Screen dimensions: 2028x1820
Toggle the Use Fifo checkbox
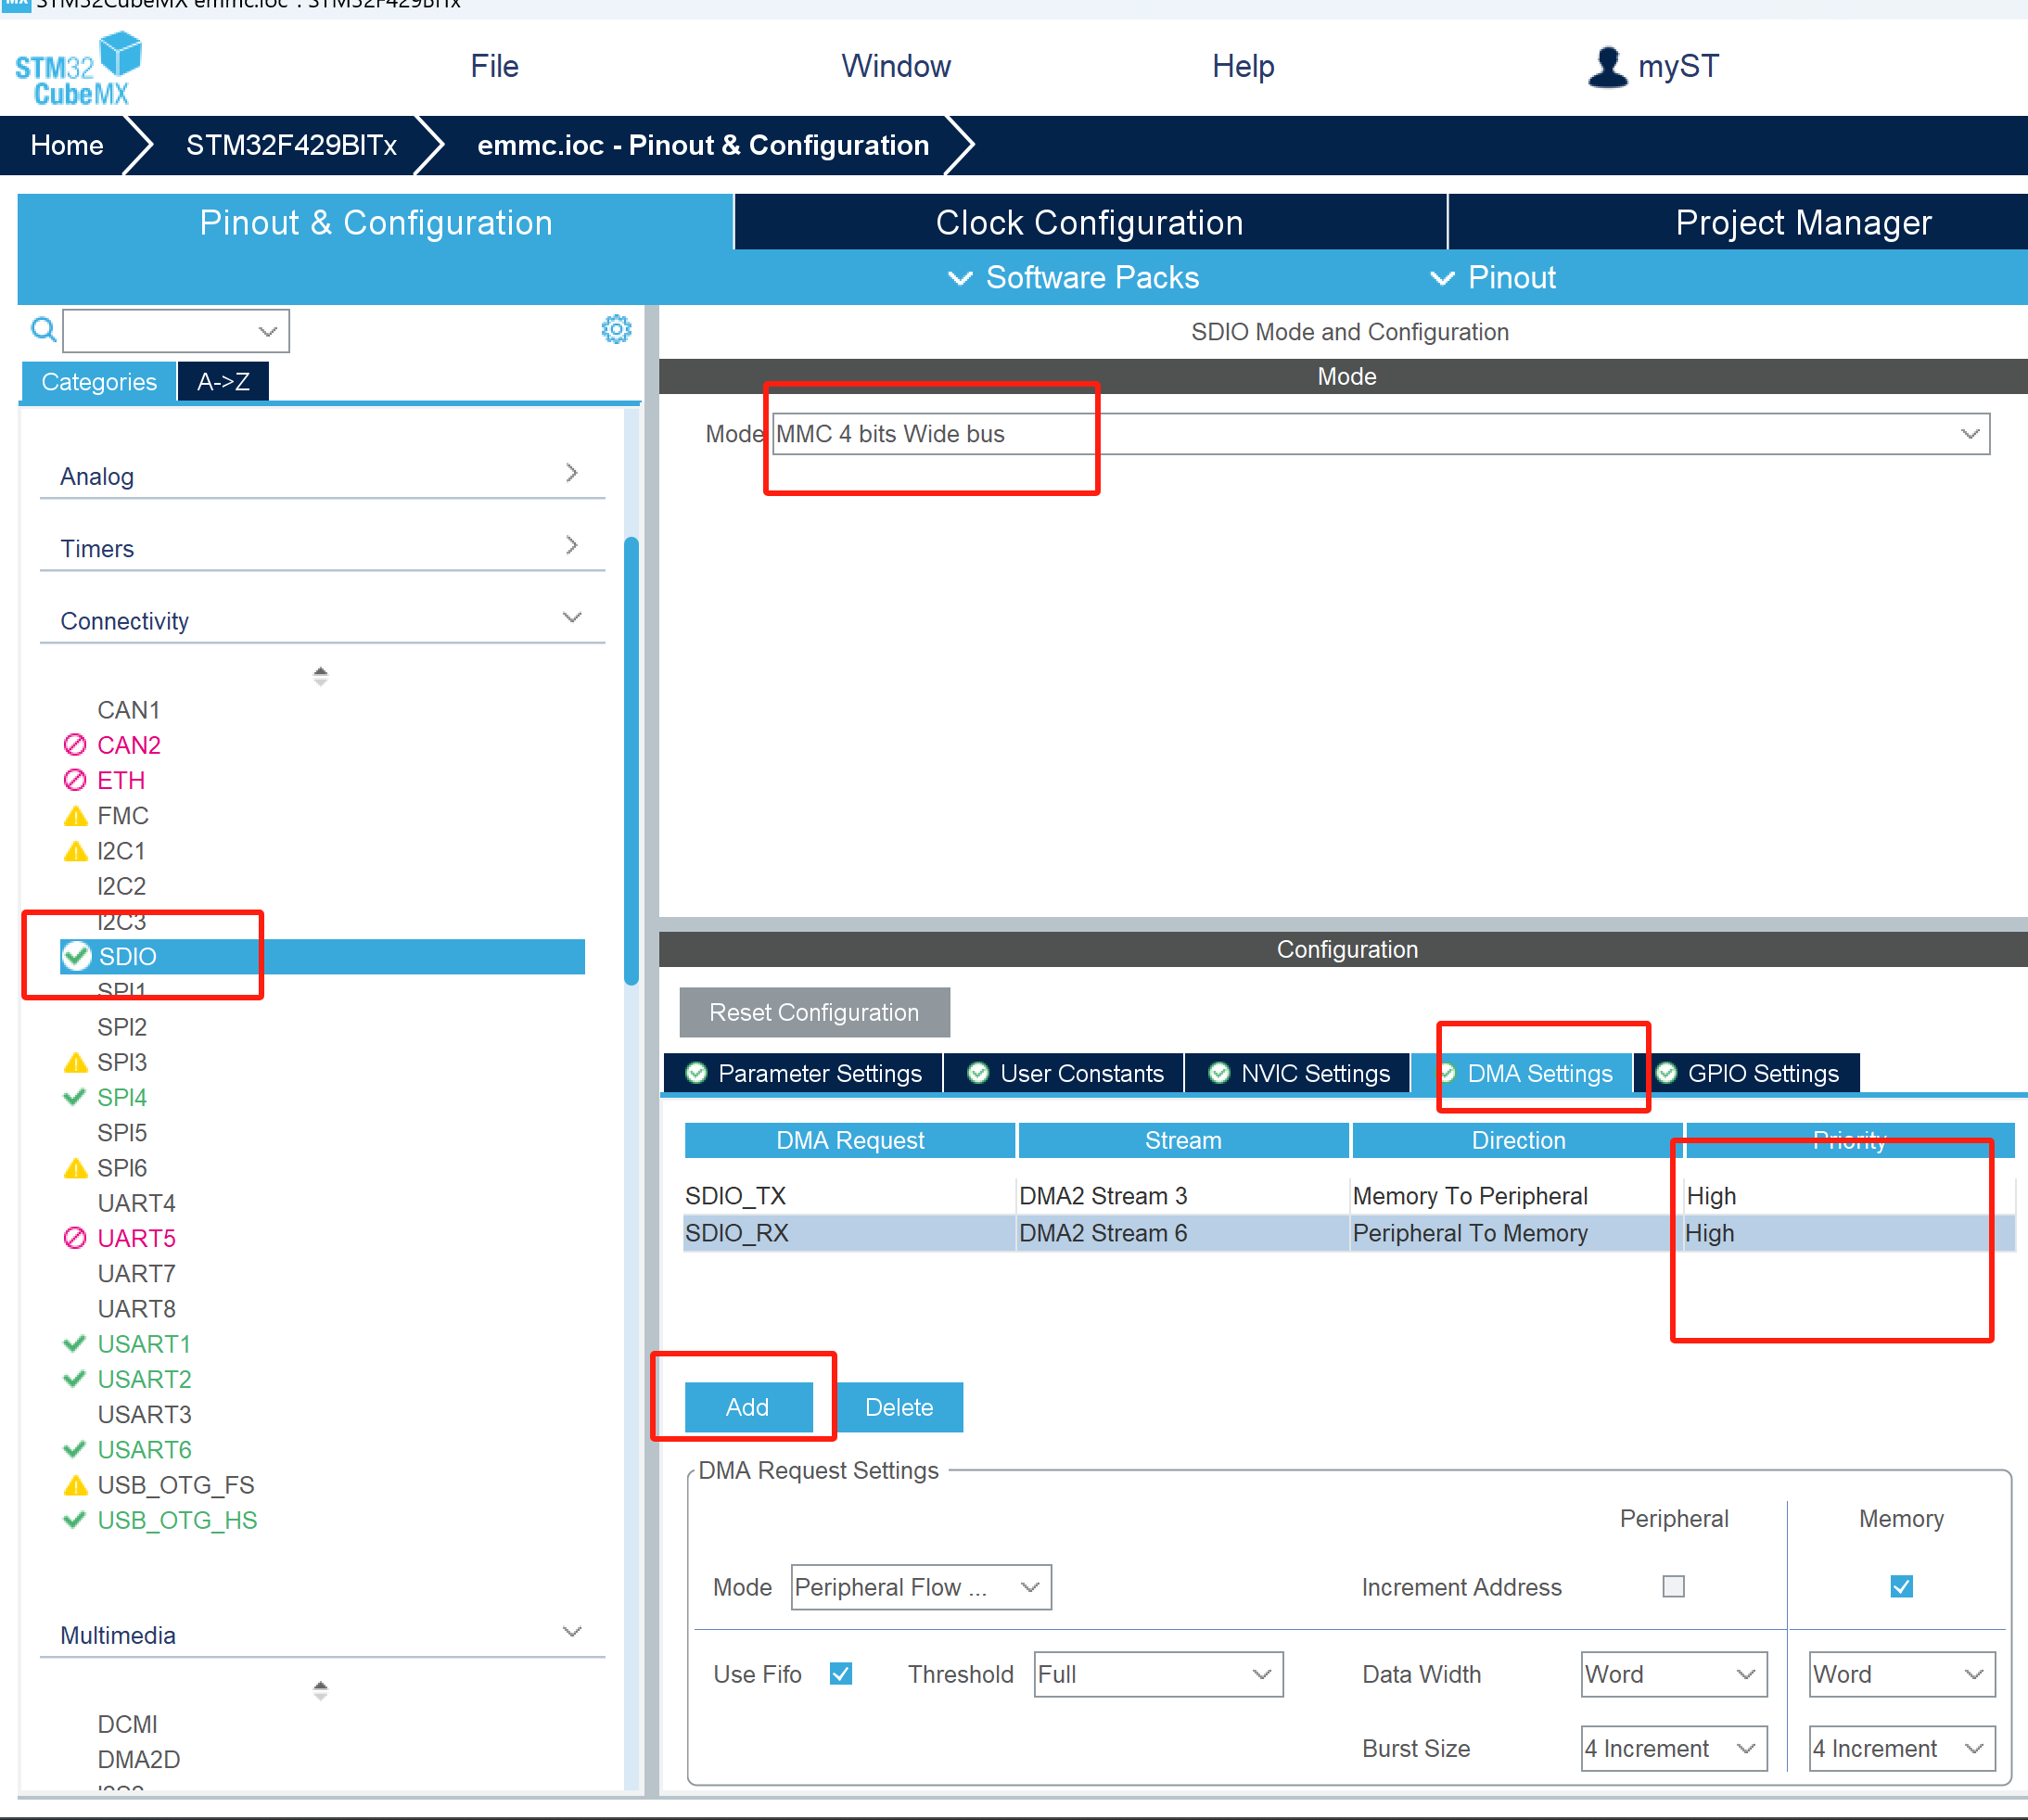pyautogui.click(x=841, y=1674)
